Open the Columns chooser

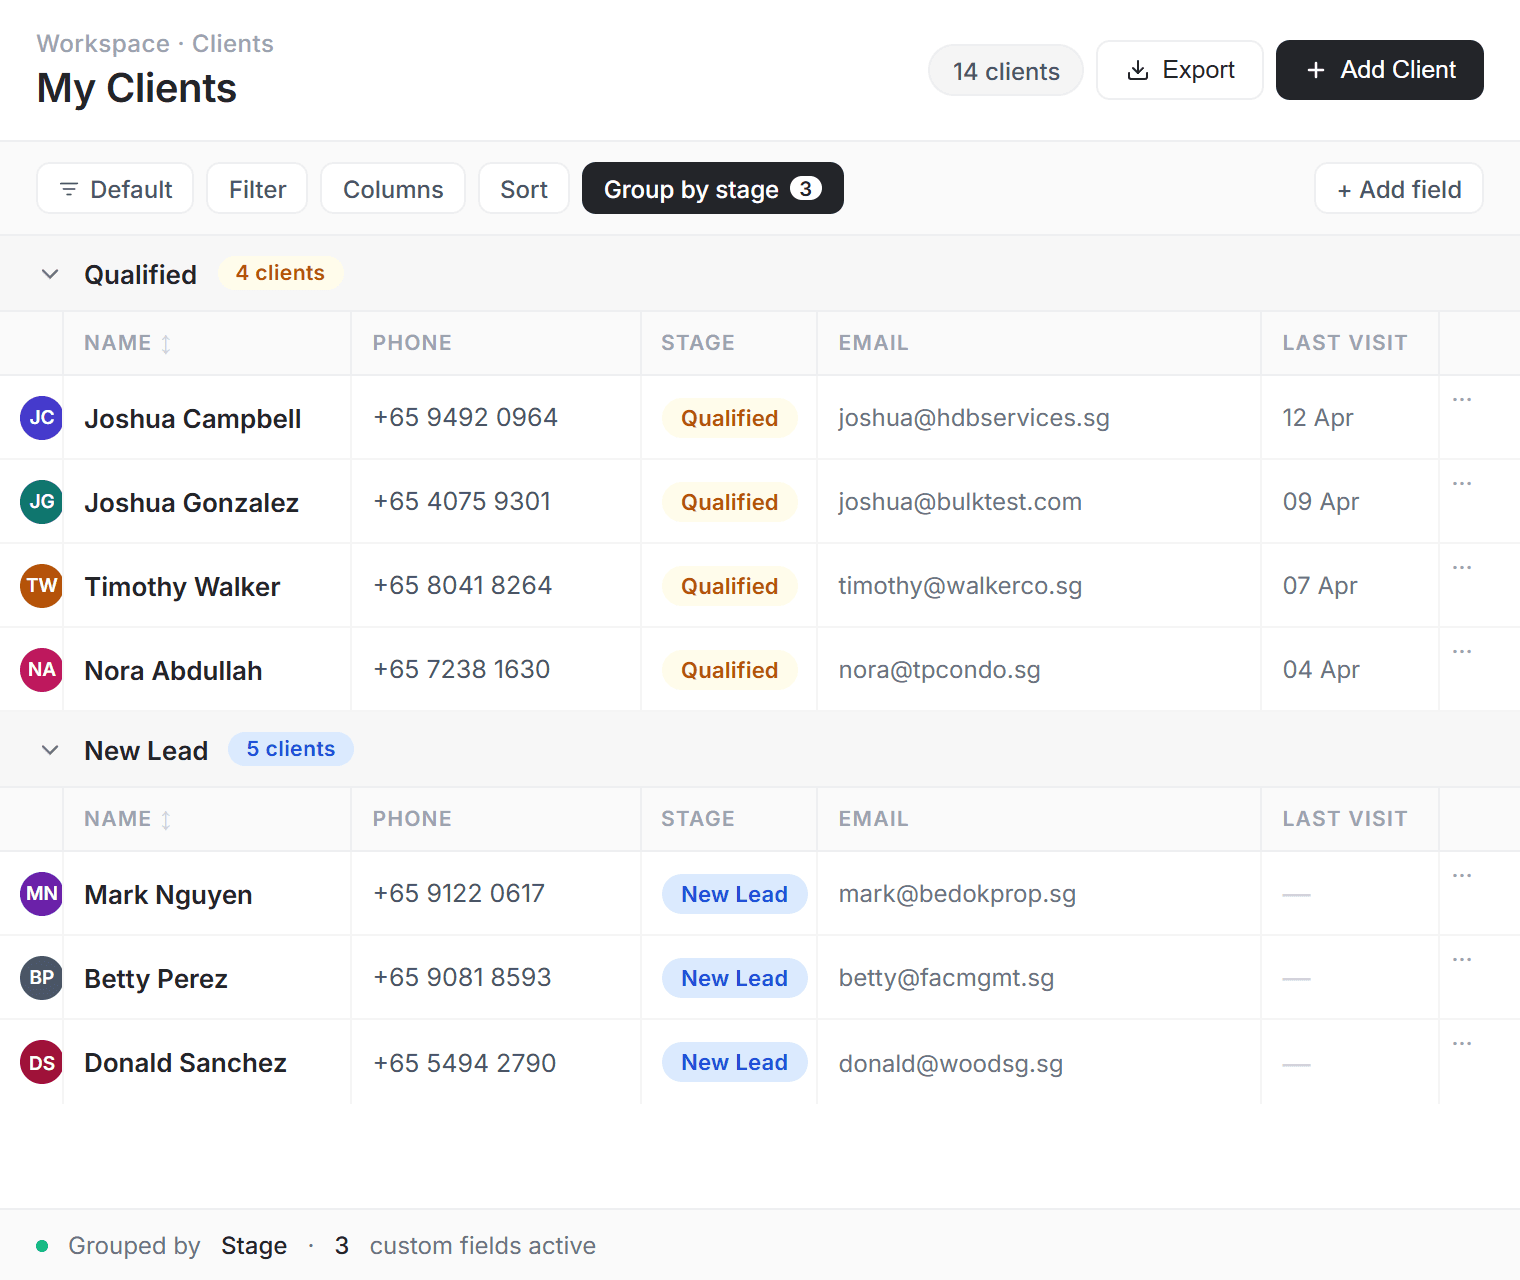(x=393, y=188)
